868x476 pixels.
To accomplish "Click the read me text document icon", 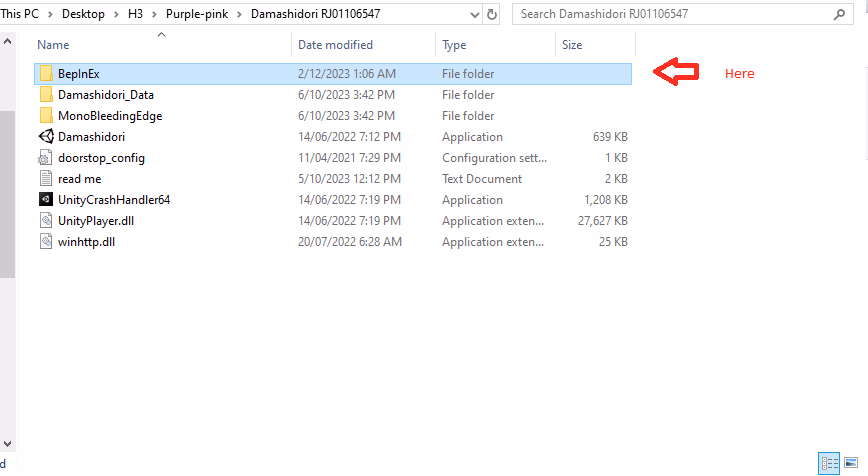I will point(46,179).
